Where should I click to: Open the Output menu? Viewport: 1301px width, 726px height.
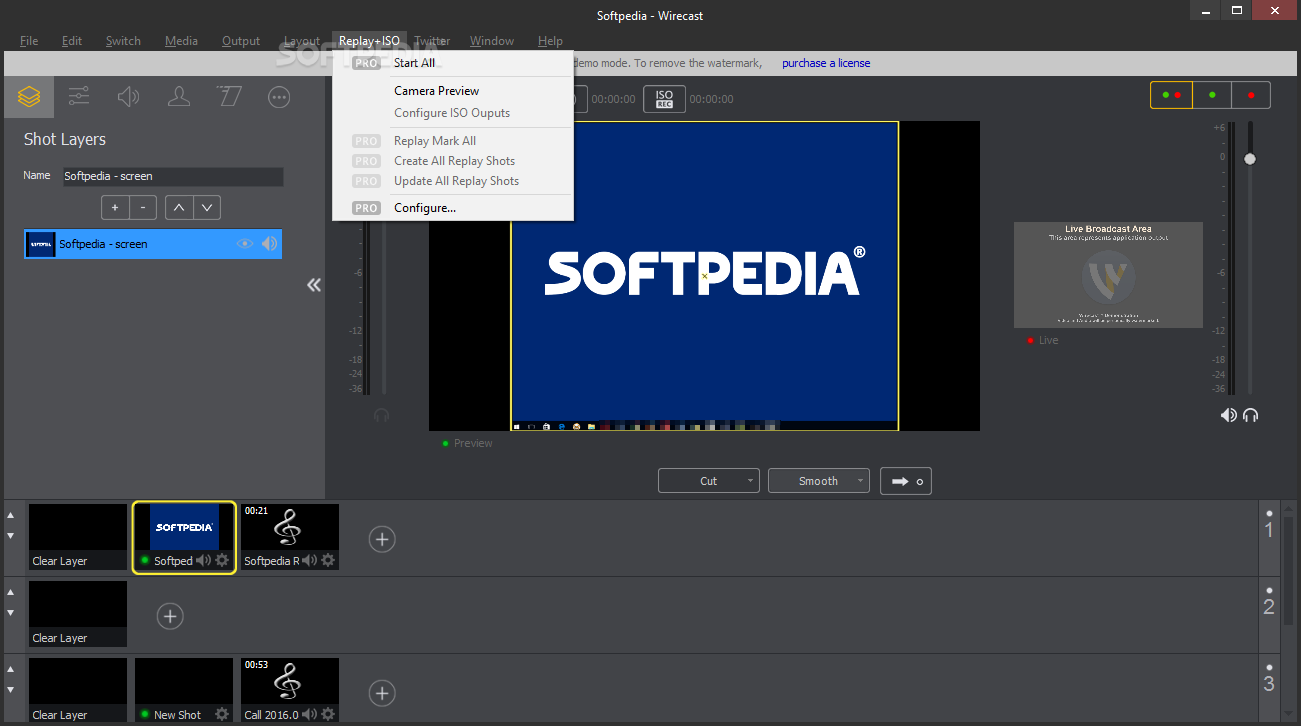pos(241,41)
